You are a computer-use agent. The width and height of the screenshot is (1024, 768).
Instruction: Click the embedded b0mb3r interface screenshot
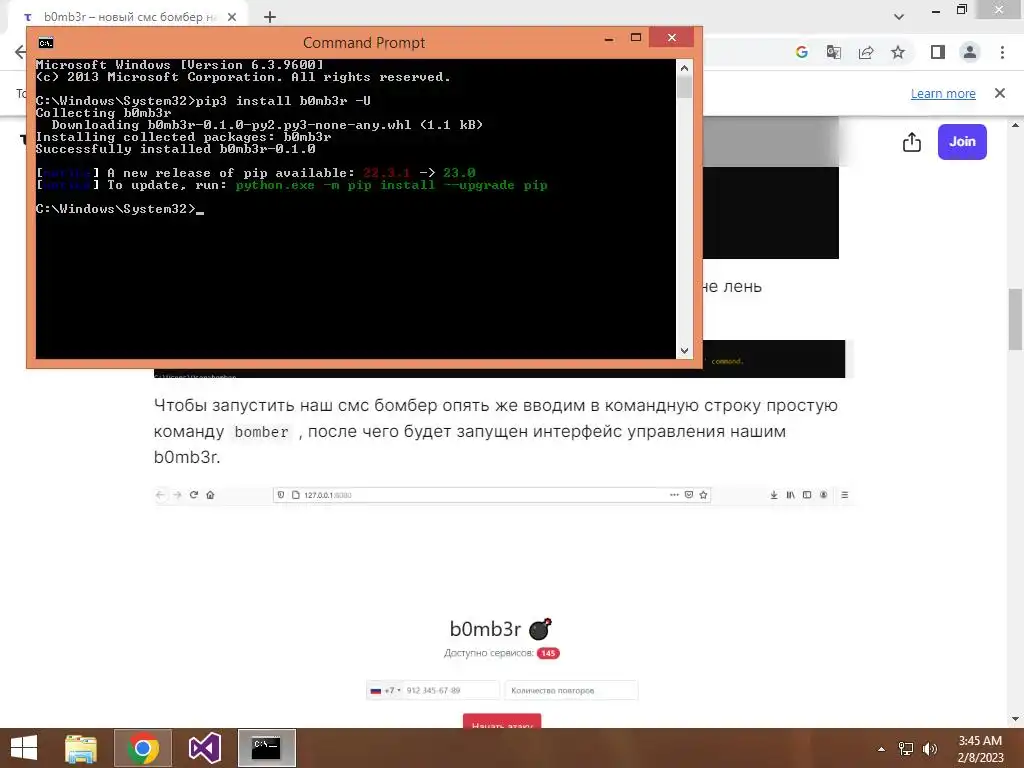coord(504,607)
